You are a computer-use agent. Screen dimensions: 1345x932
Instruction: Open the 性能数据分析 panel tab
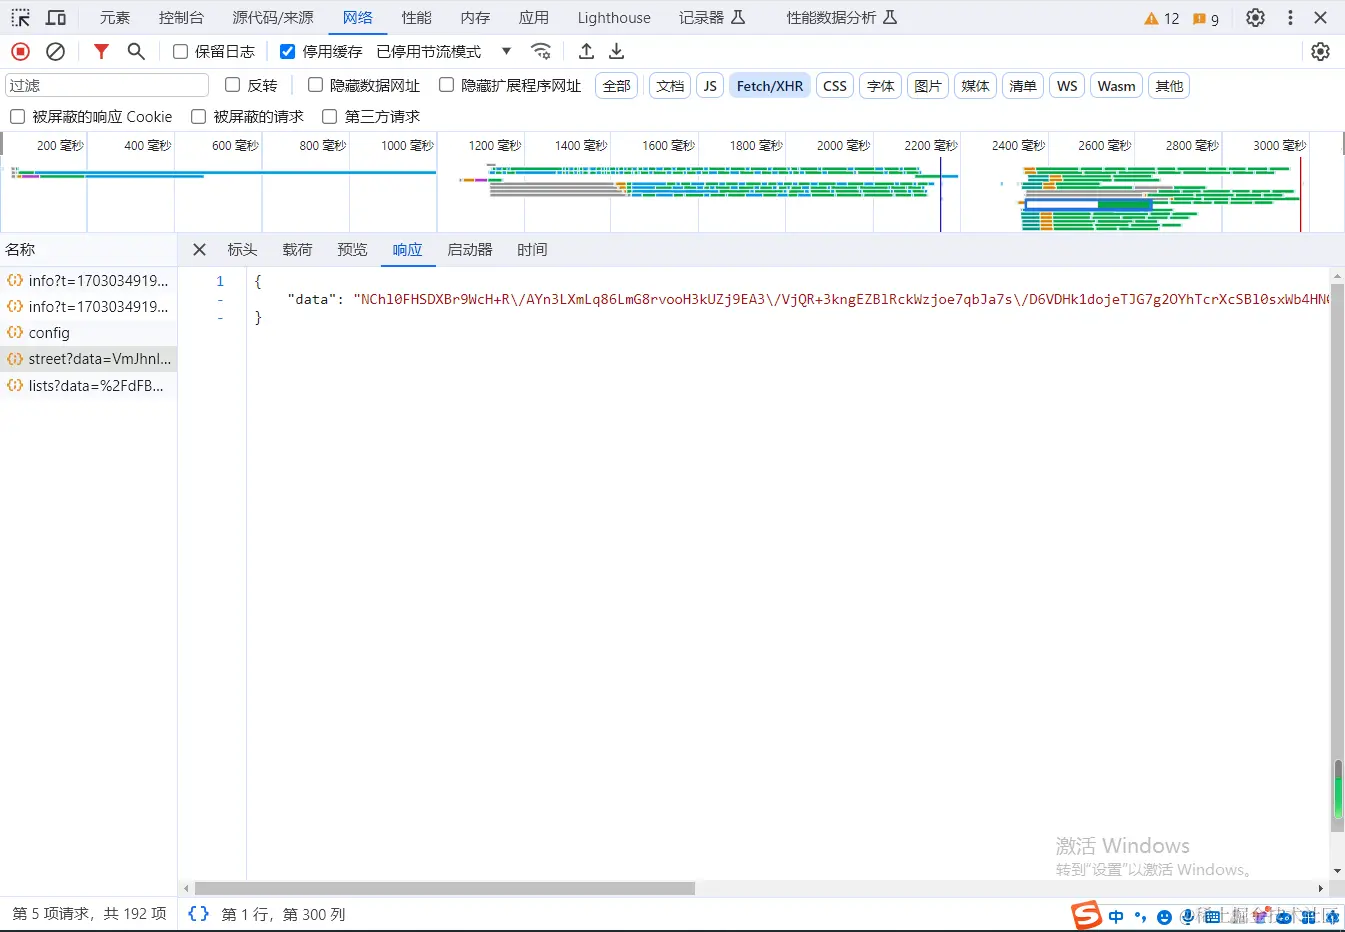pyautogui.click(x=841, y=18)
